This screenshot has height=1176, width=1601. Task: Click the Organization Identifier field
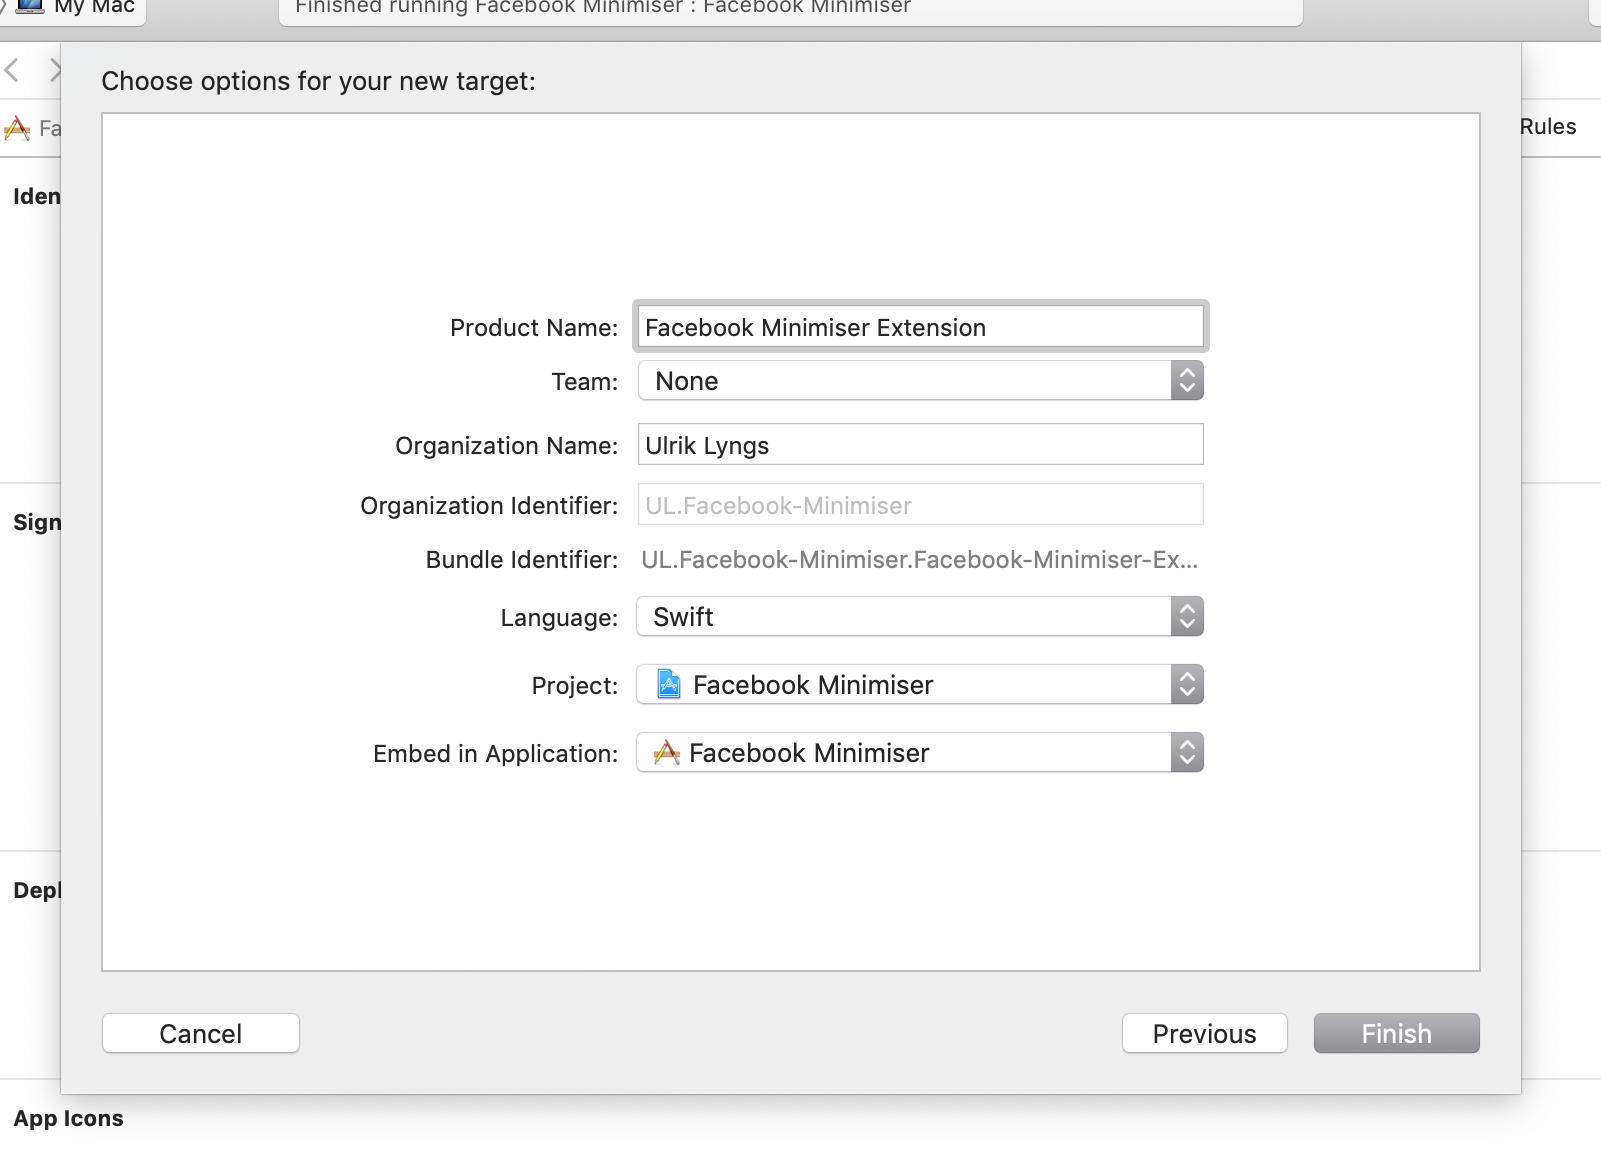click(x=920, y=505)
